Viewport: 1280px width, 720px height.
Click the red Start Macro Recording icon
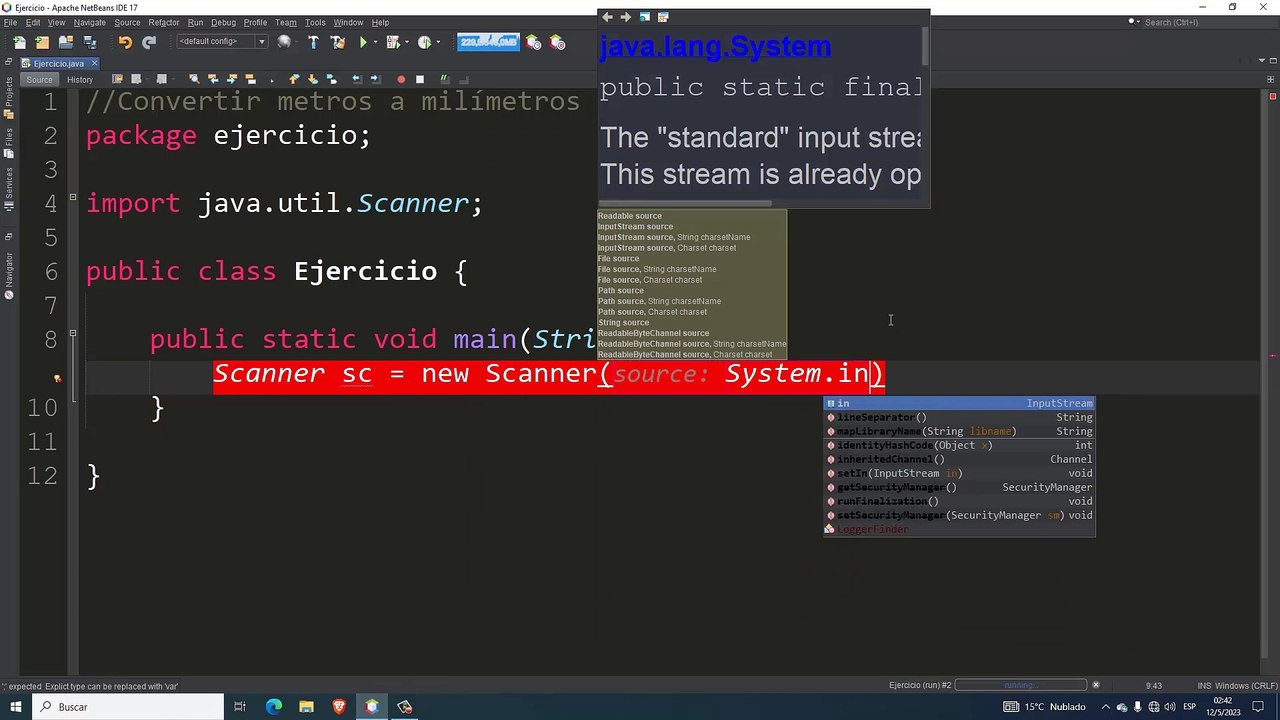coord(401,79)
